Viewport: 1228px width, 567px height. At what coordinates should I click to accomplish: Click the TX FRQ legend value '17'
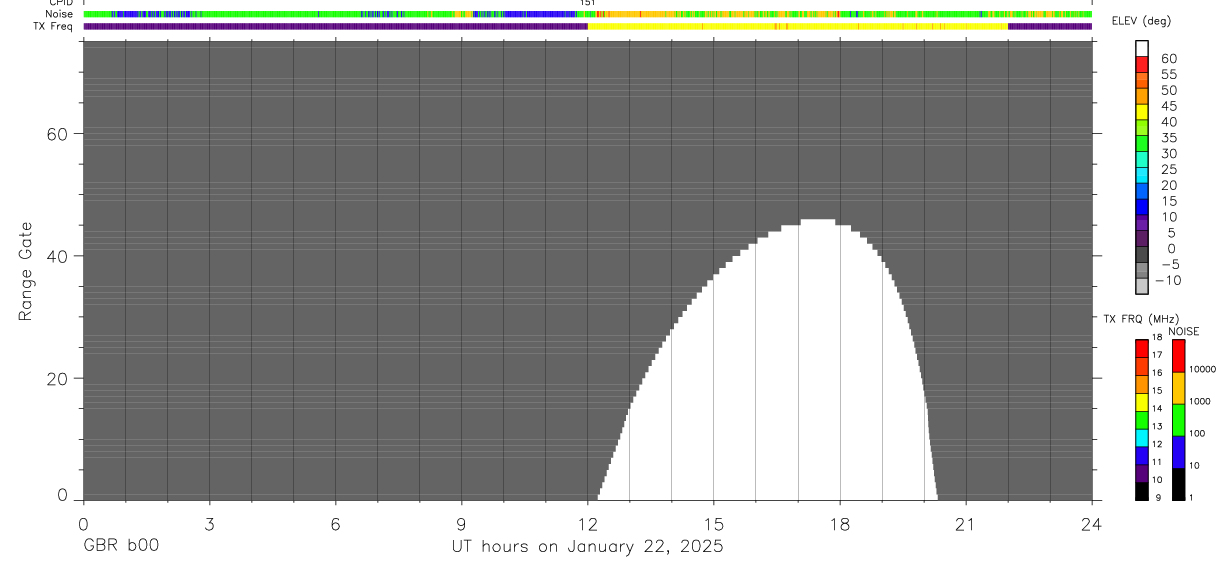[1157, 354]
